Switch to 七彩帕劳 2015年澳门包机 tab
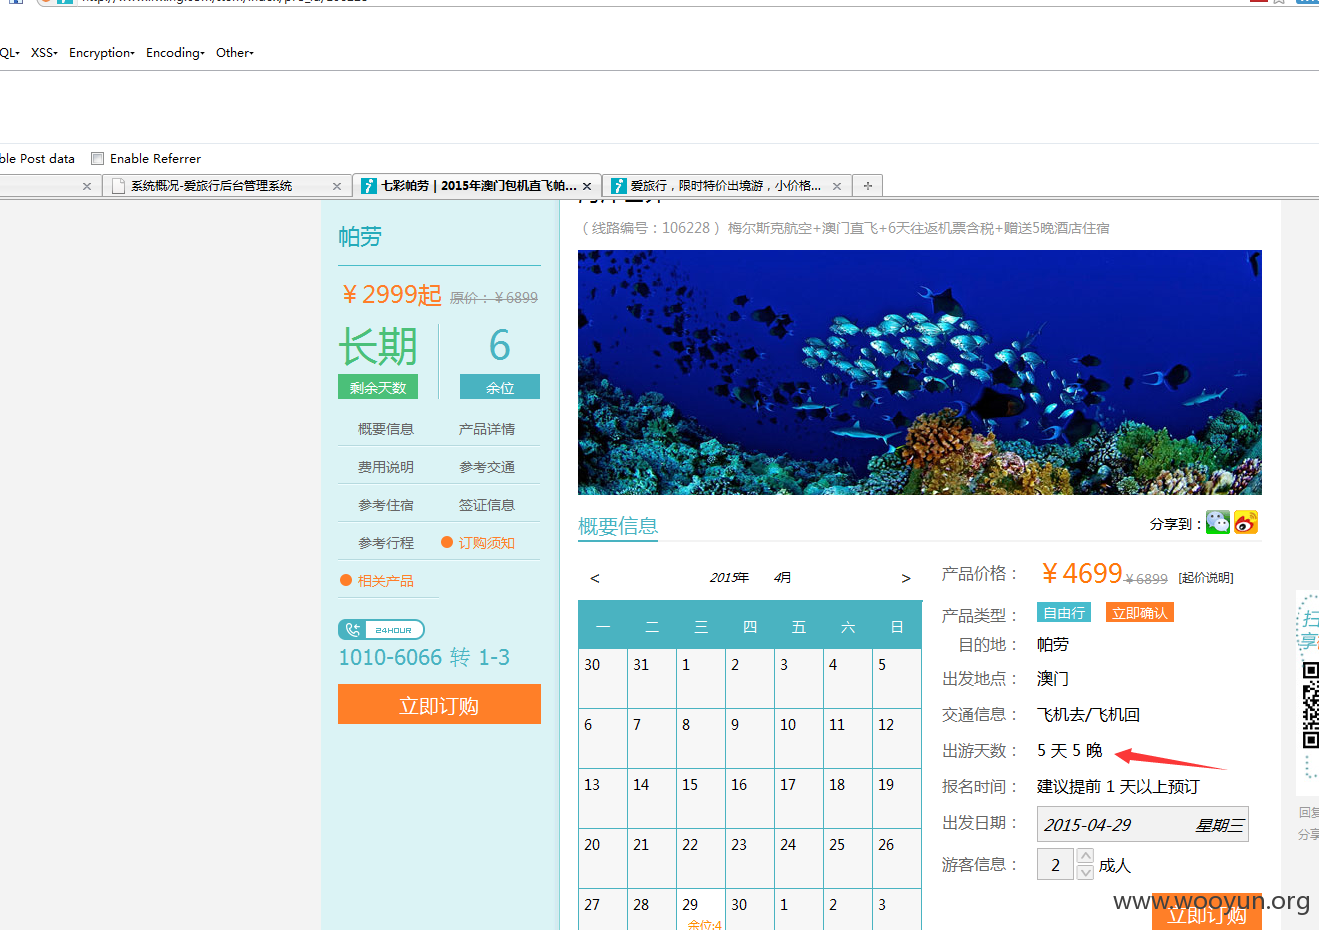This screenshot has width=1319, height=930. [477, 186]
